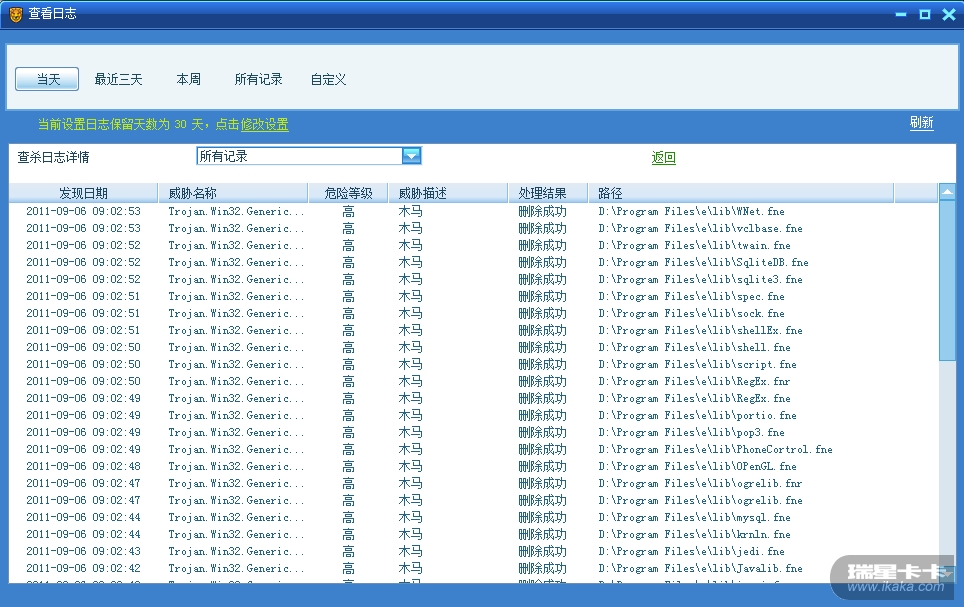Open the 本周 tab
The width and height of the screenshot is (964, 607).
189,79
